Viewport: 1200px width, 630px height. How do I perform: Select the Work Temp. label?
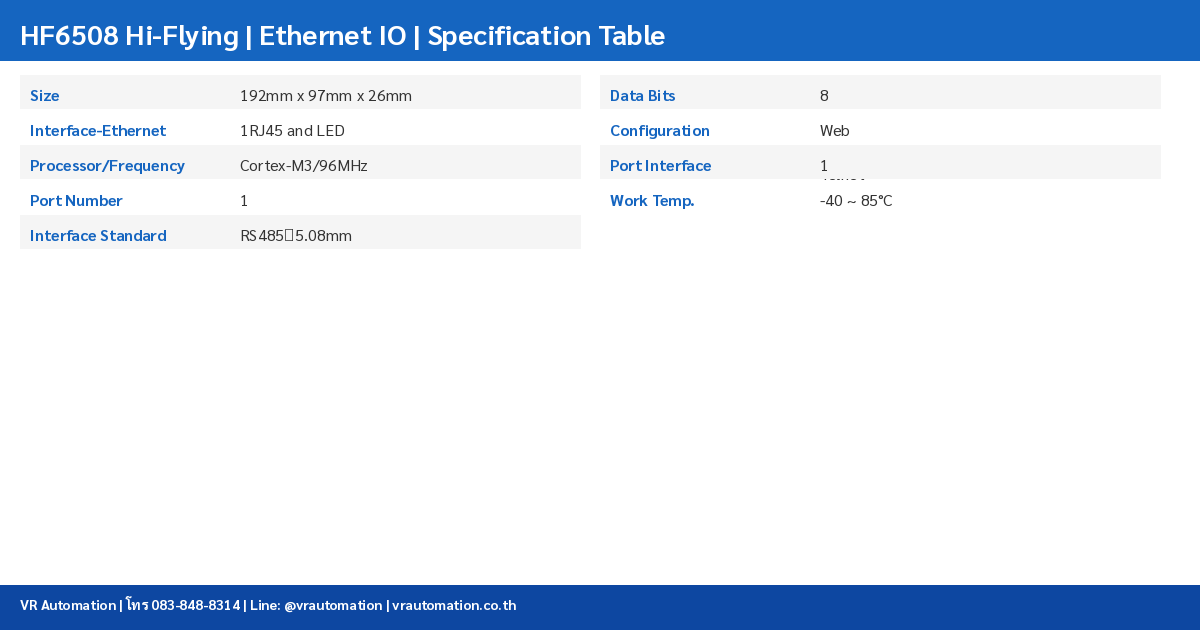point(652,201)
